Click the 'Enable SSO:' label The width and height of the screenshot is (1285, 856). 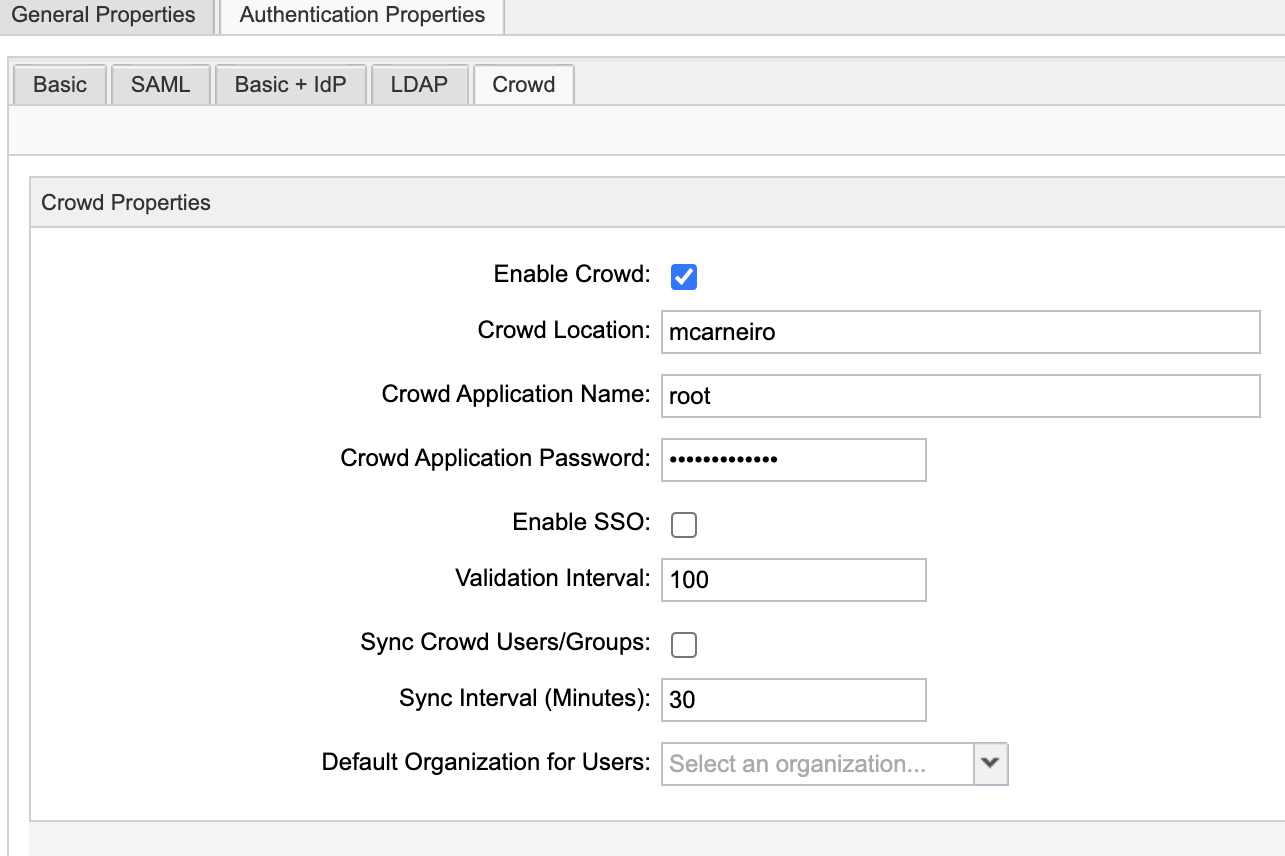click(x=582, y=522)
